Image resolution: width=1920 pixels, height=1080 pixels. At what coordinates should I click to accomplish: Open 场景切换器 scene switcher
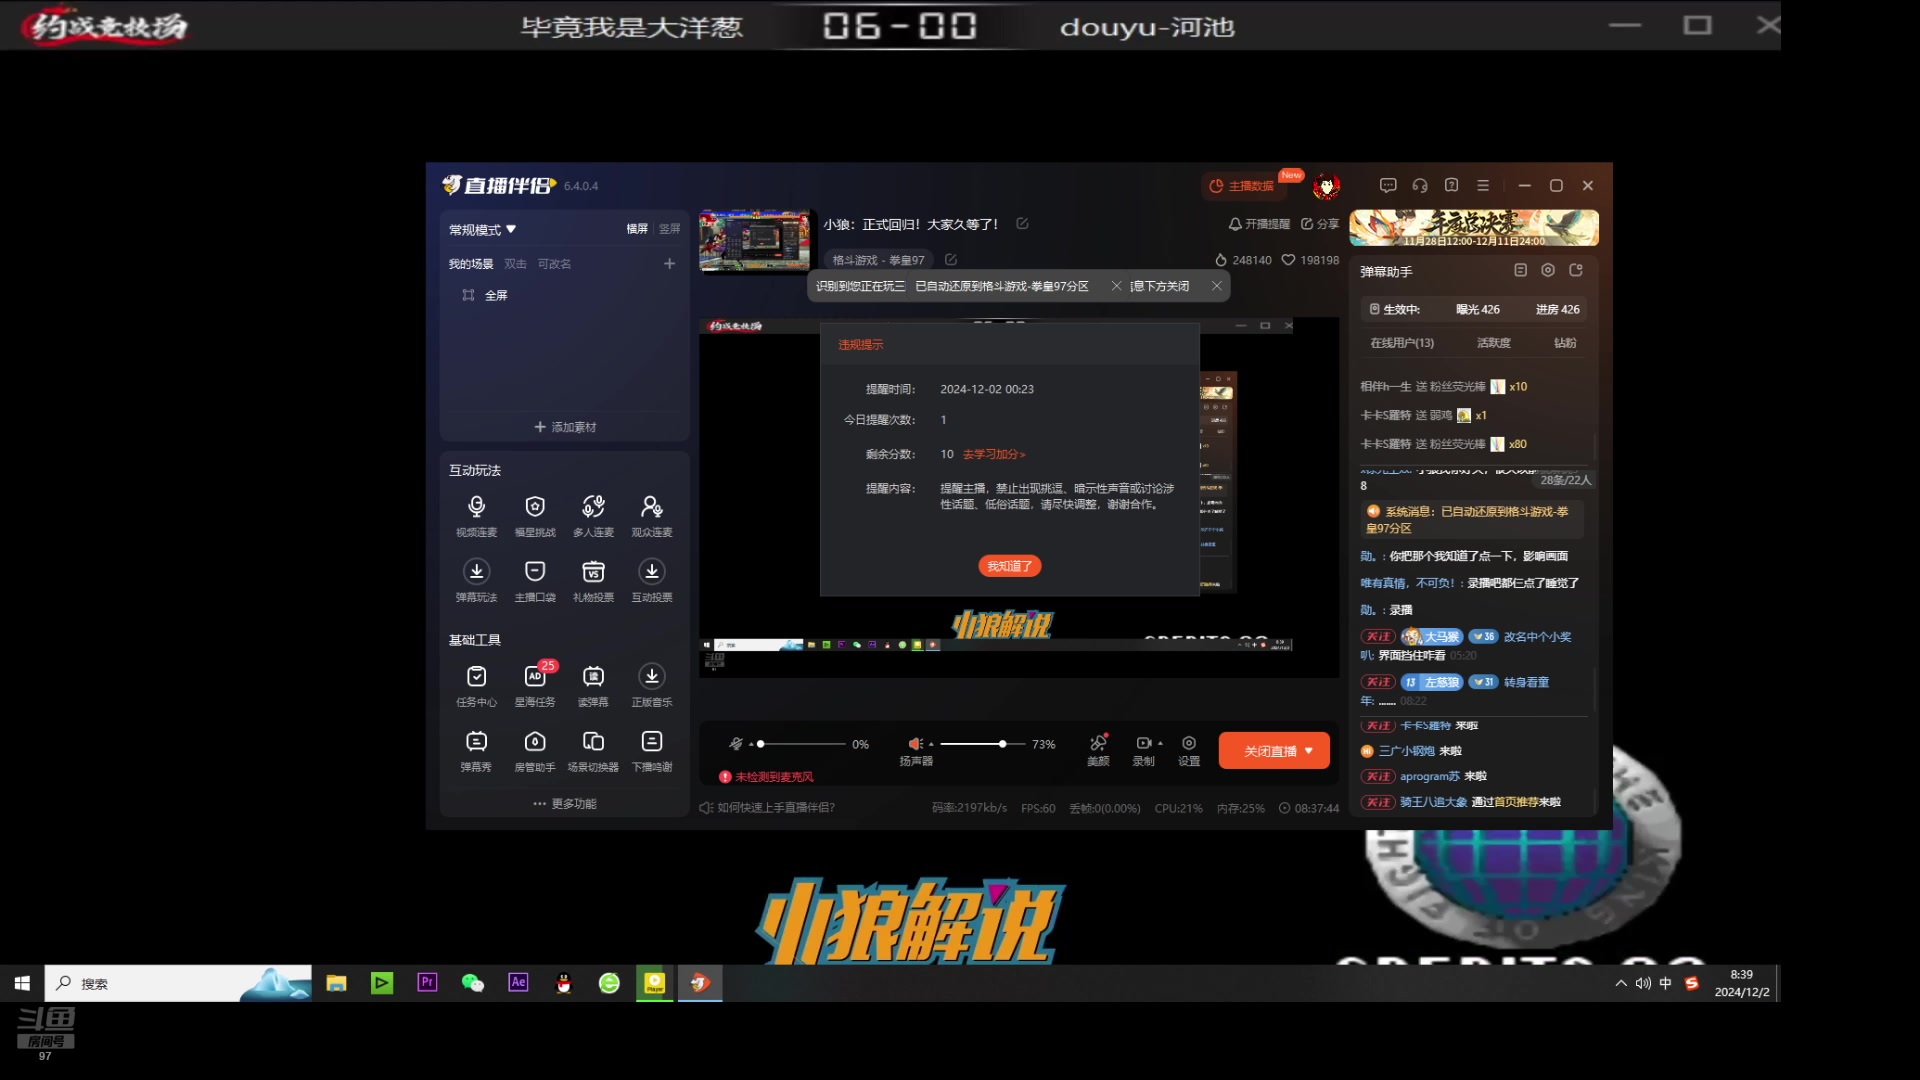593,751
